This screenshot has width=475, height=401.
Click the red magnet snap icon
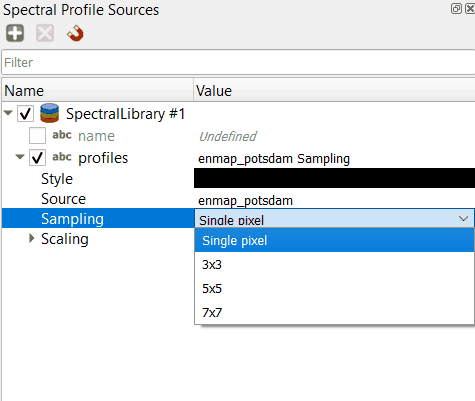click(x=75, y=33)
